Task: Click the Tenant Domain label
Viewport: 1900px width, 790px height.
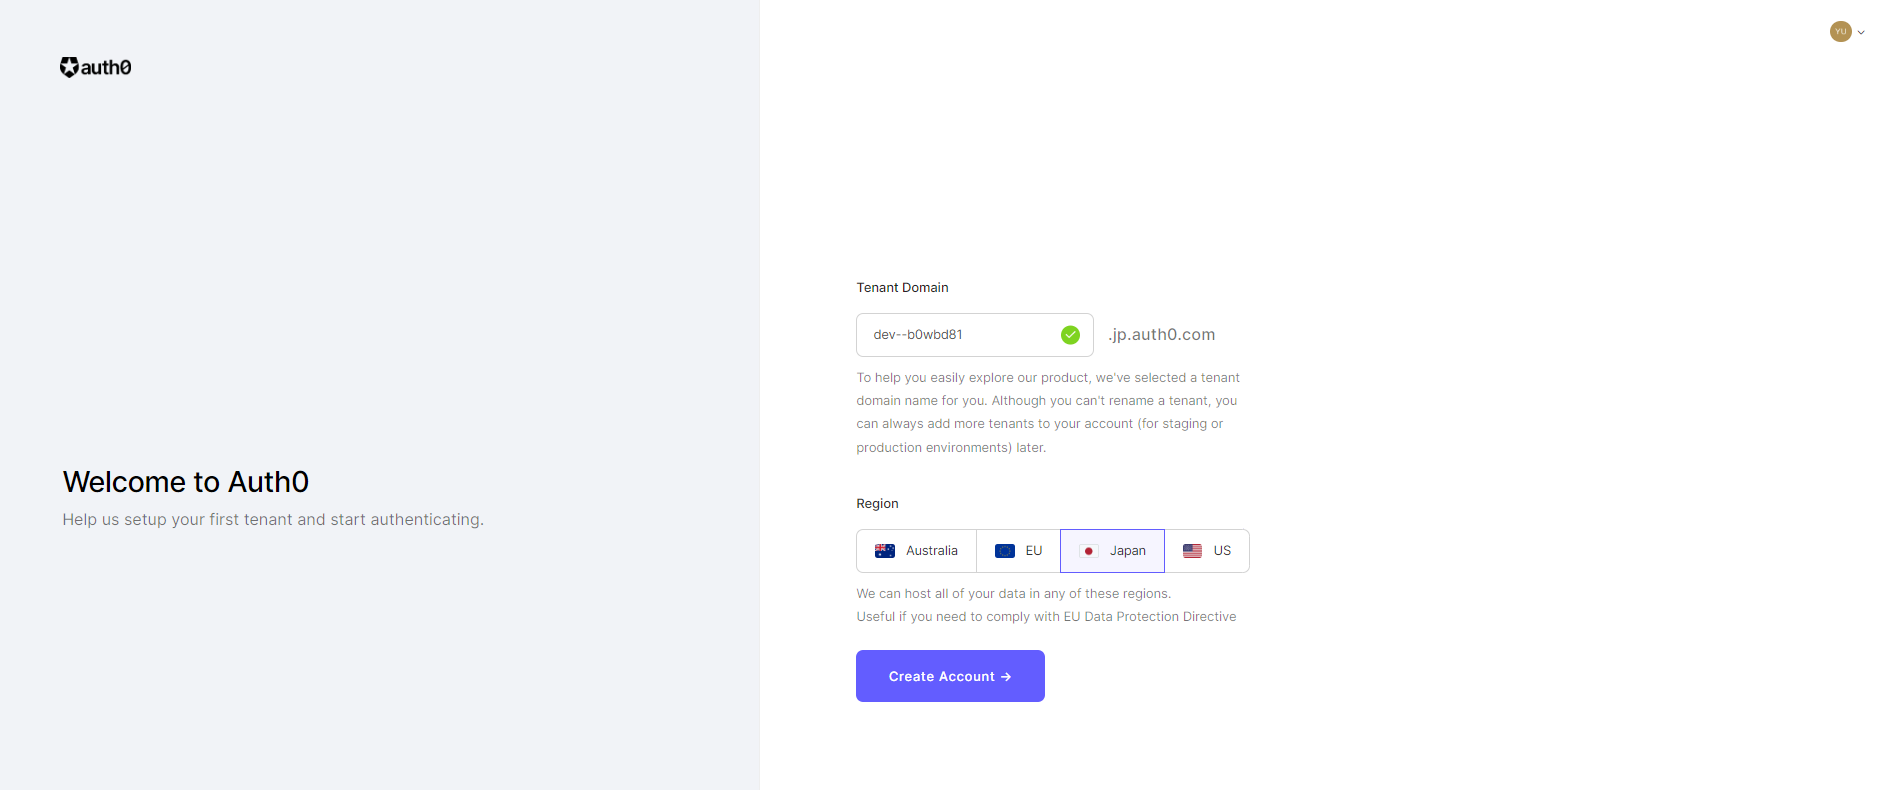Action: click(x=902, y=288)
